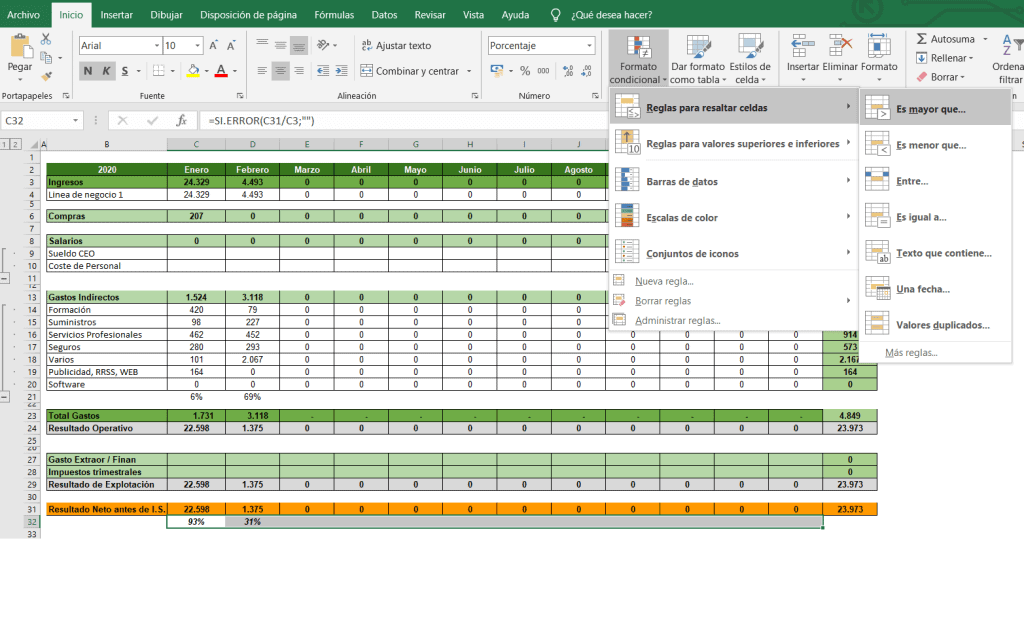Click the thousands separator 000 icon

[x=543, y=71]
